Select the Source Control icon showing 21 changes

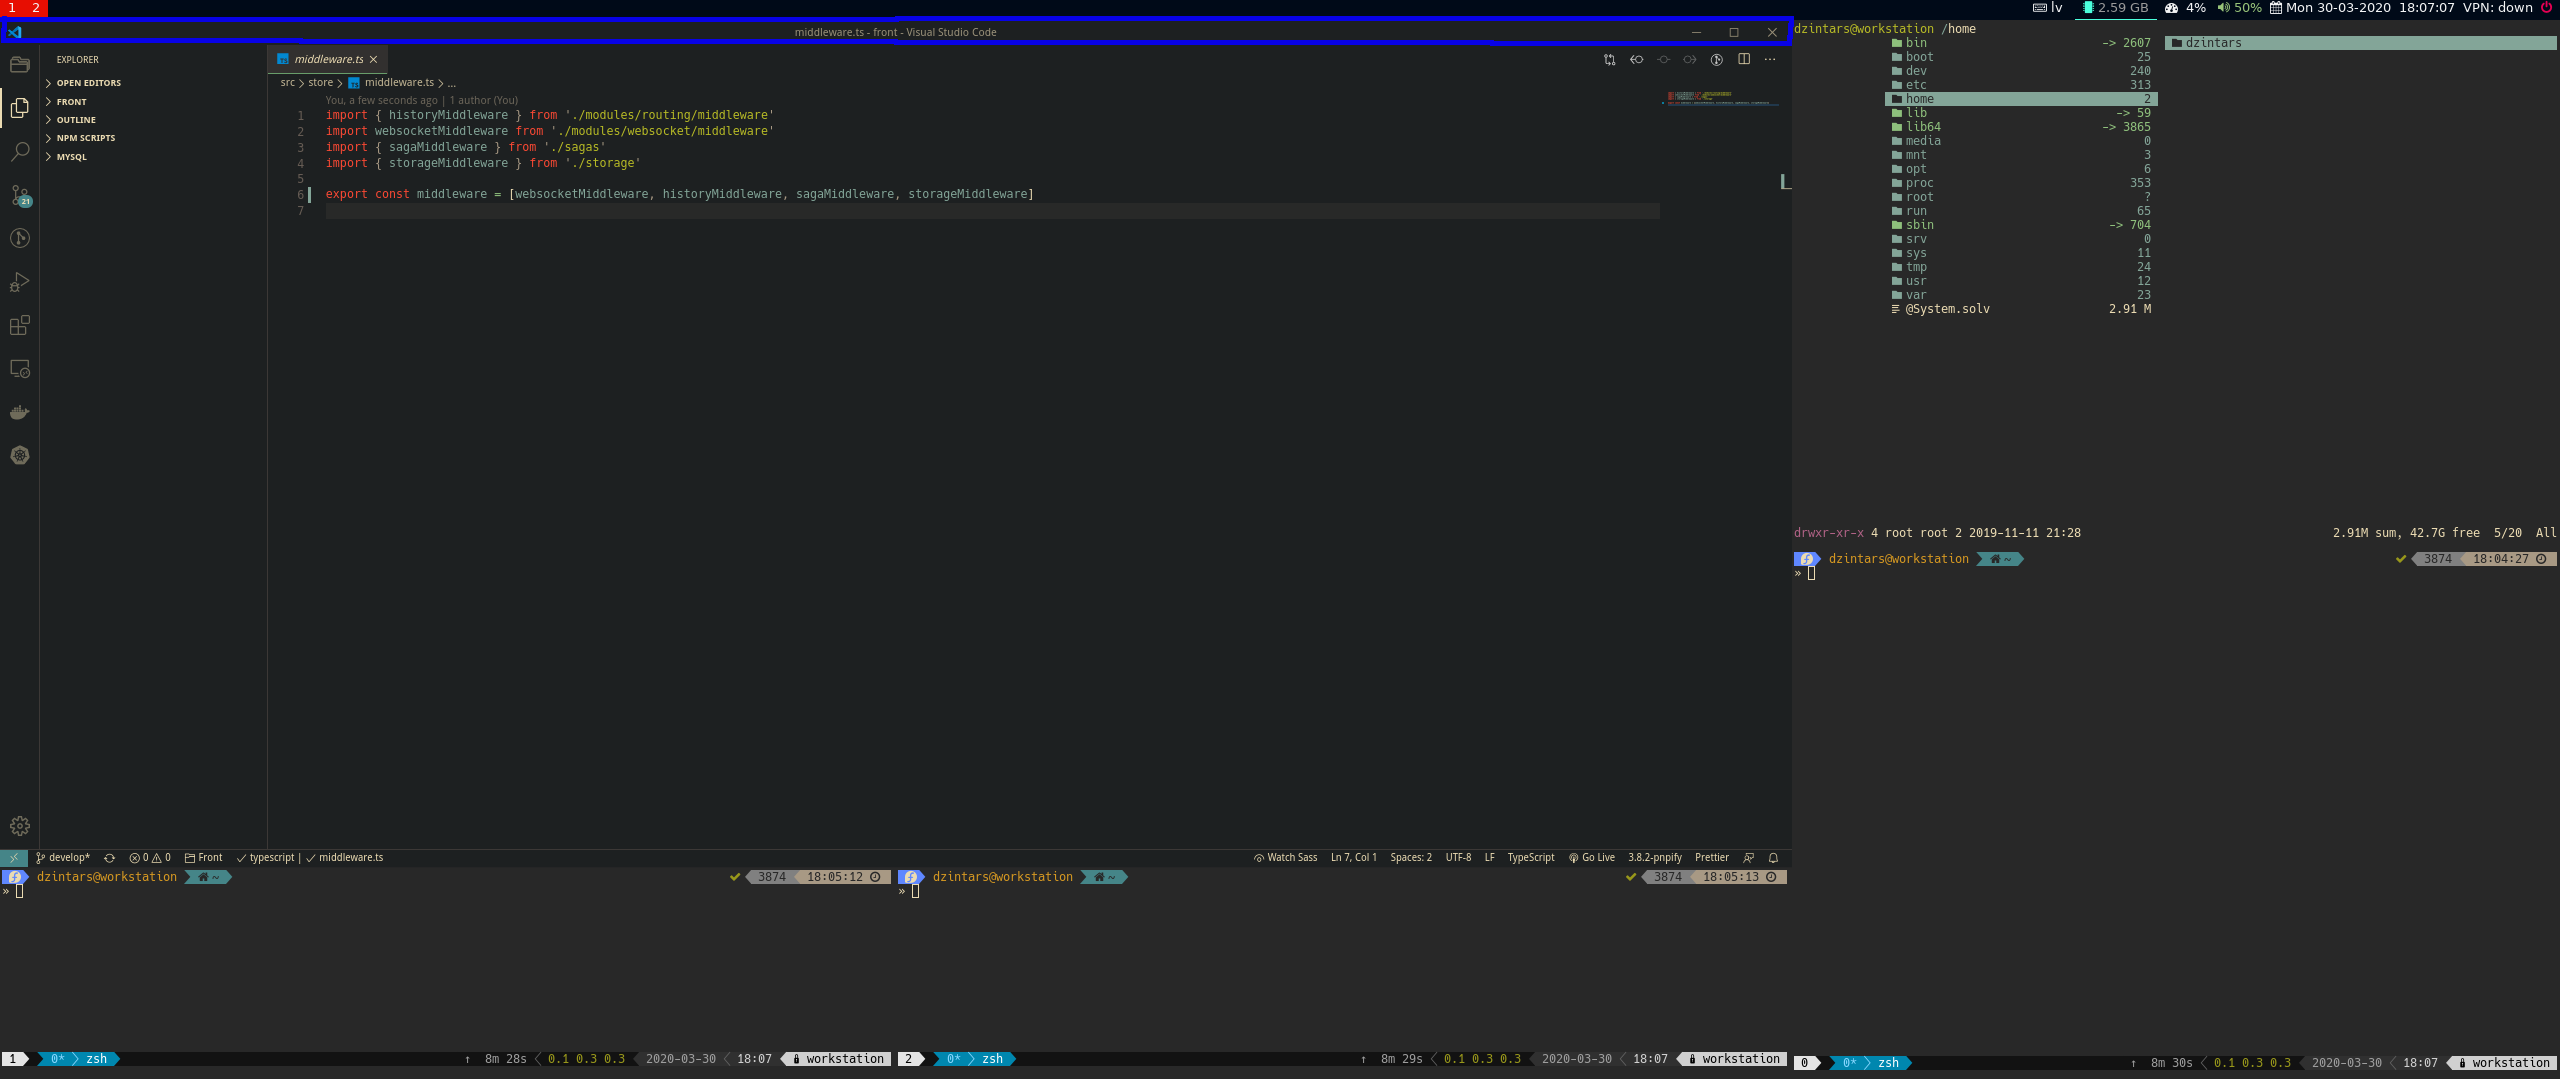pos(19,195)
